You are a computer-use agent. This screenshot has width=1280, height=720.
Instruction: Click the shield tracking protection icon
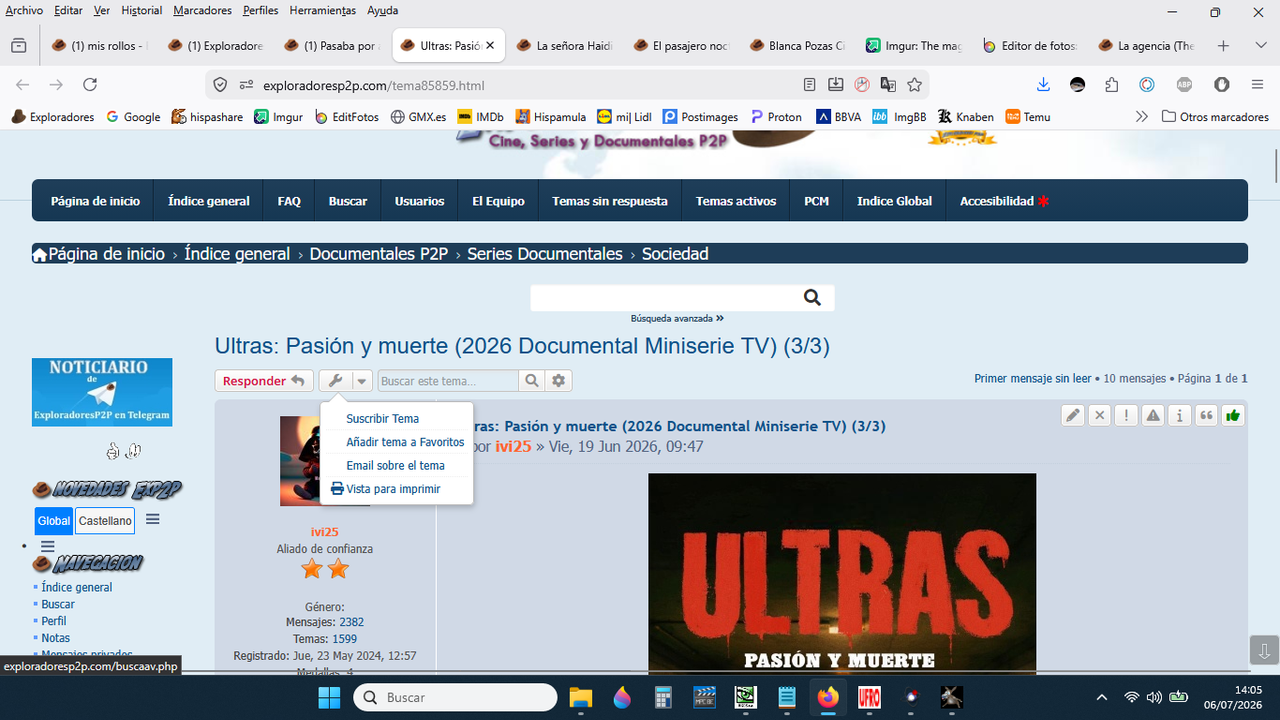tap(220, 85)
